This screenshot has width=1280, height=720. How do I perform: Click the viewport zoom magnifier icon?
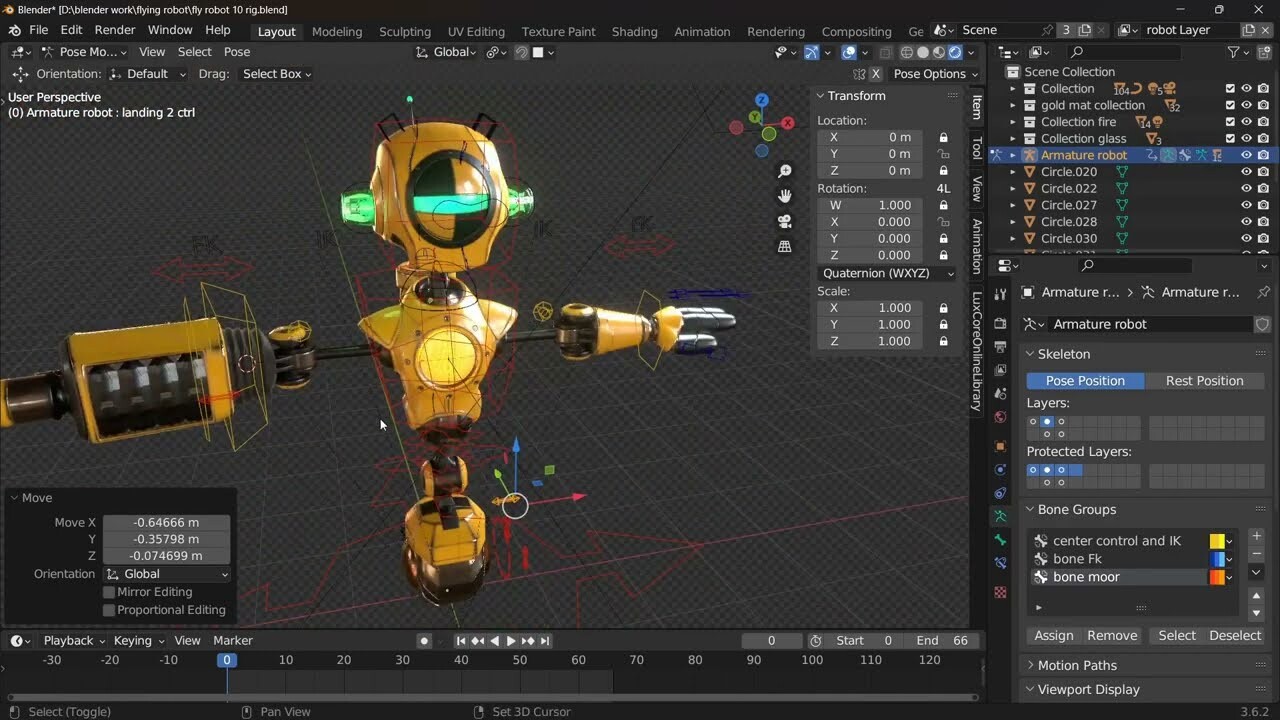click(785, 171)
